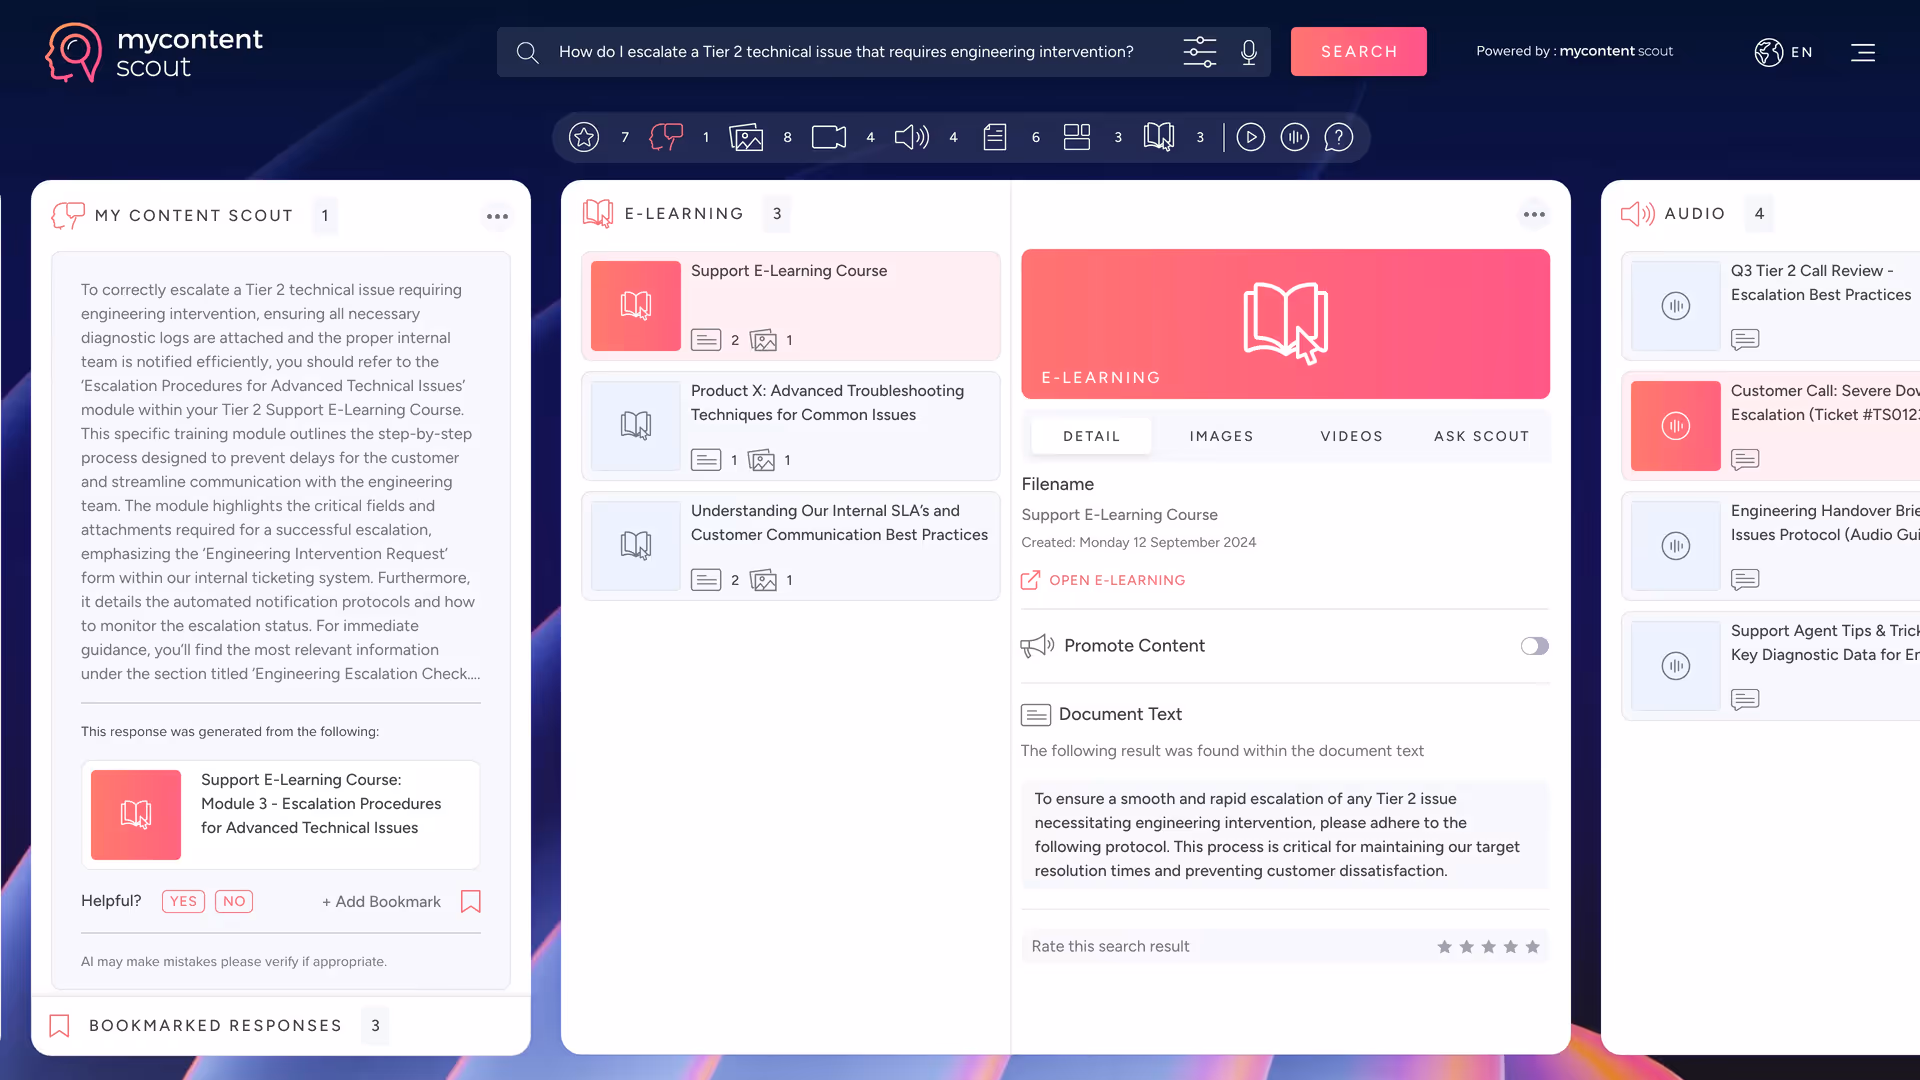Select favorites star icon in filter bar
The image size is (1920, 1080).
click(584, 137)
